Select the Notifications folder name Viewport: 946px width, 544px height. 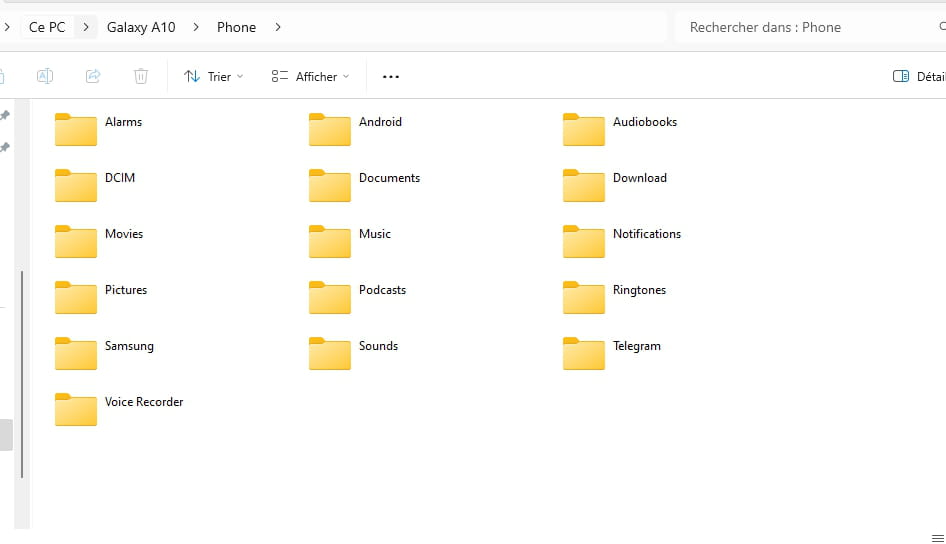(x=647, y=234)
